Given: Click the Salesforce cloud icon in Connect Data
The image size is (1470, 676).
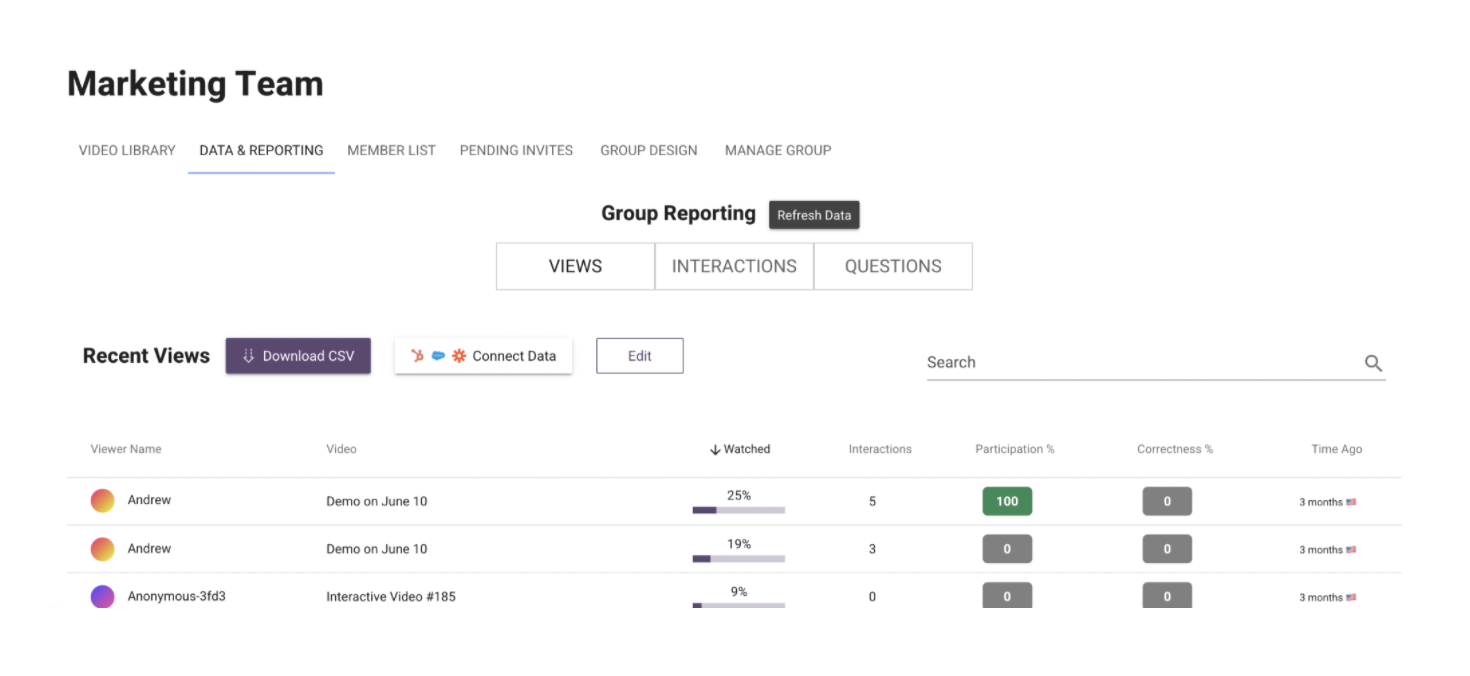Looking at the screenshot, I should [438, 356].
